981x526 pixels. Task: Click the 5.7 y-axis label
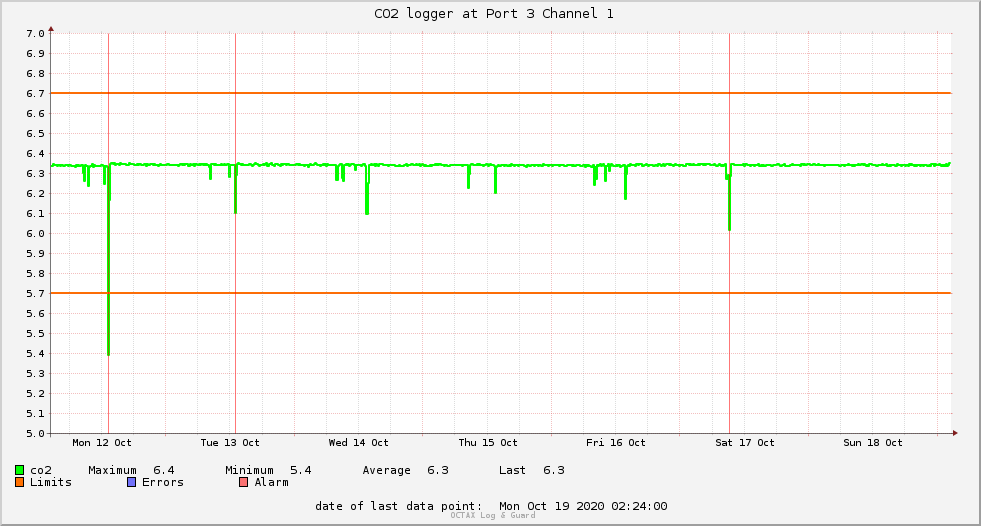(36, 293)
